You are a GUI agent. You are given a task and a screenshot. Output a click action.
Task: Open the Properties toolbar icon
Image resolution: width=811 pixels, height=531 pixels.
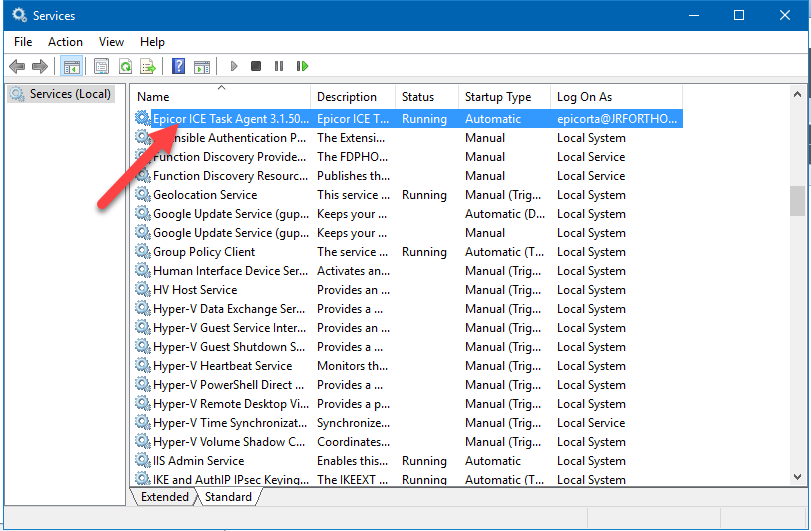pyautogui.click(x=101, y=66)
